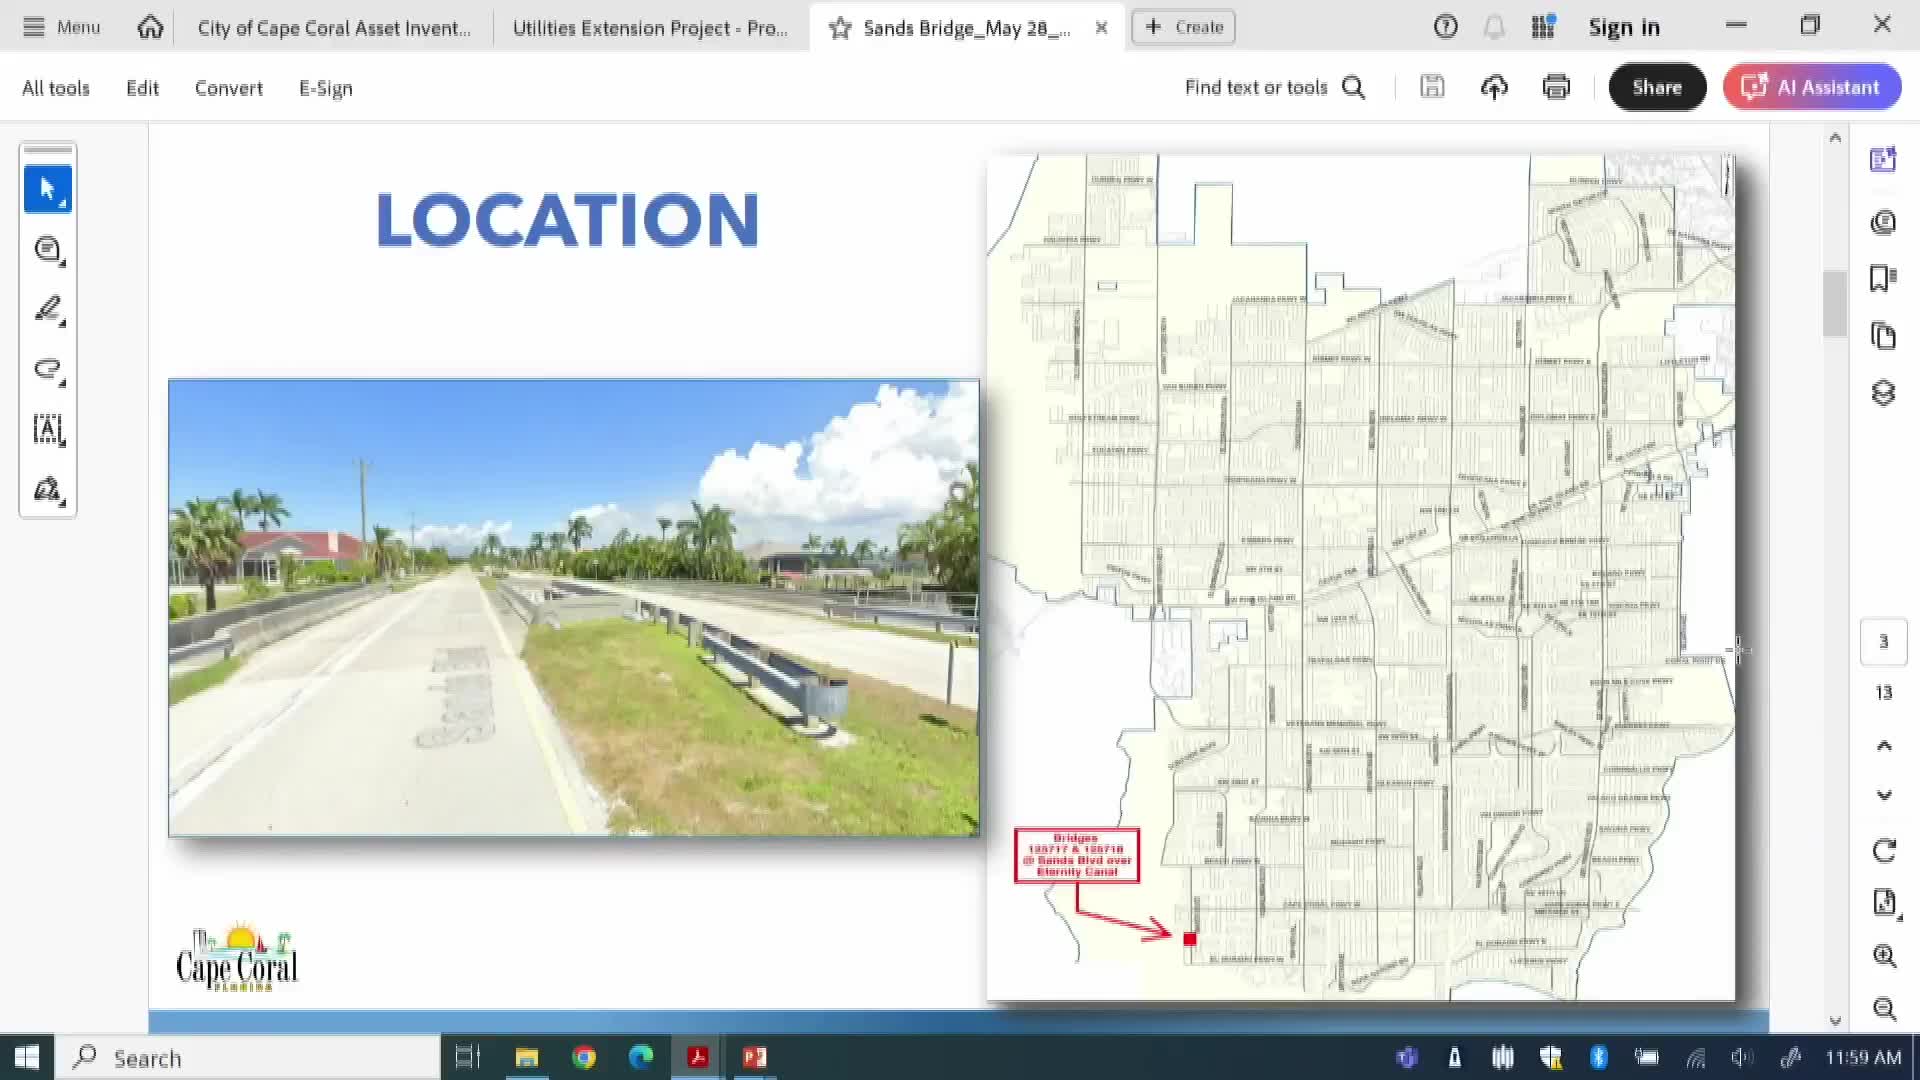Screen dimensions: 1920x1080
Task: Open the bookmarks panel icon
Action: tap(1883, 278)
